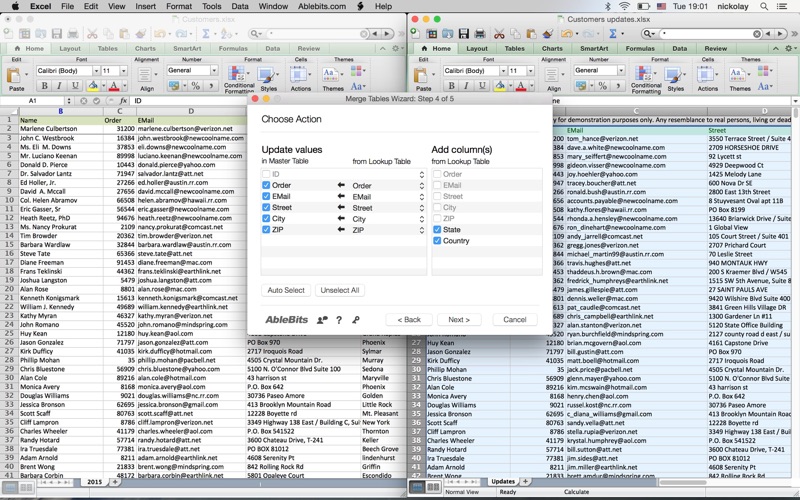Open font name dropdown in Customers updates ribbon
The image size is (800, 500).
503,70
